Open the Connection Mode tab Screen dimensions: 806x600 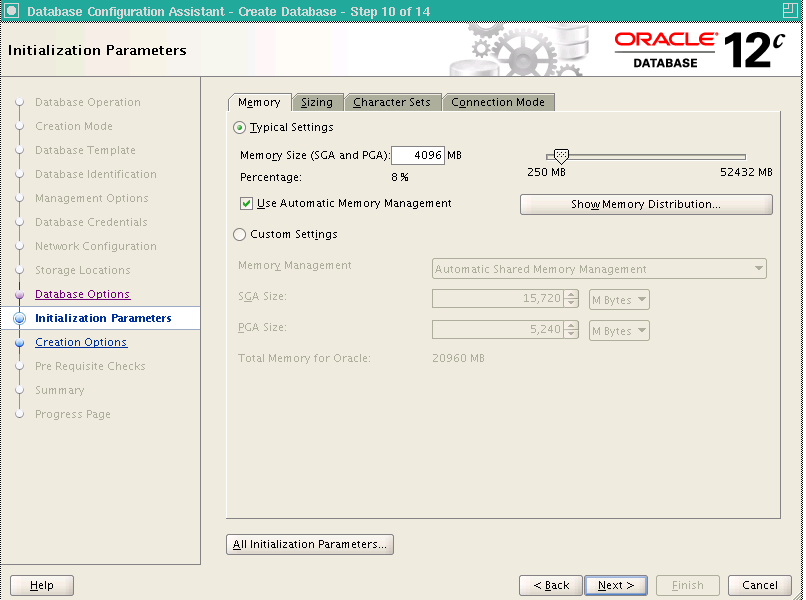click(498, 102)
